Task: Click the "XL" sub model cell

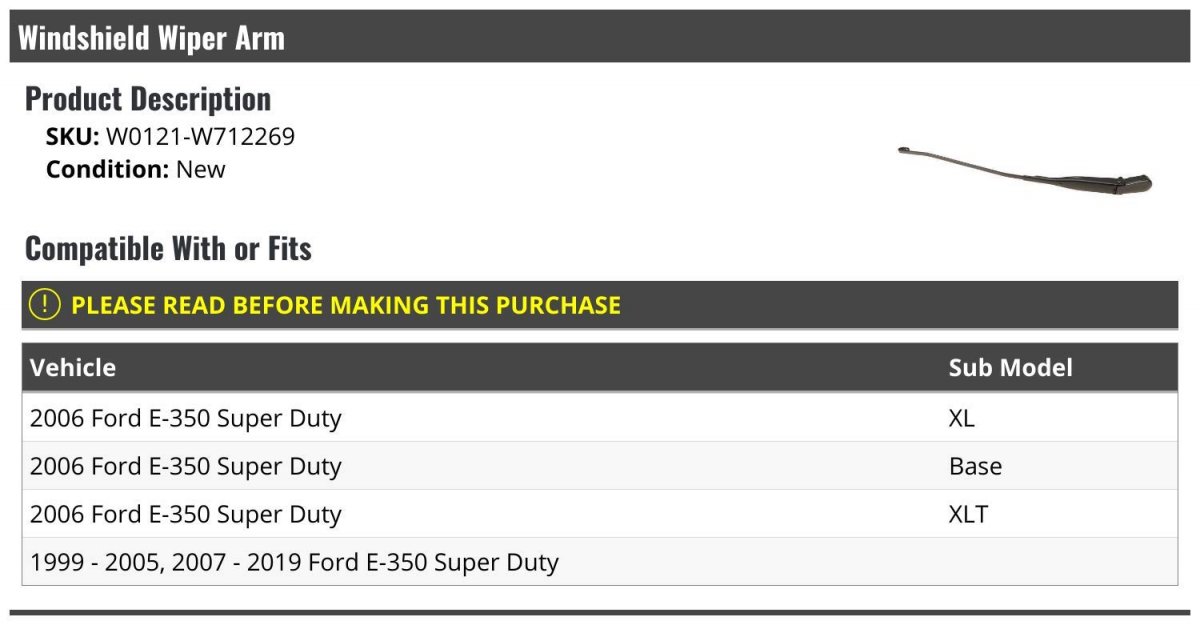Action: point(961,418)
